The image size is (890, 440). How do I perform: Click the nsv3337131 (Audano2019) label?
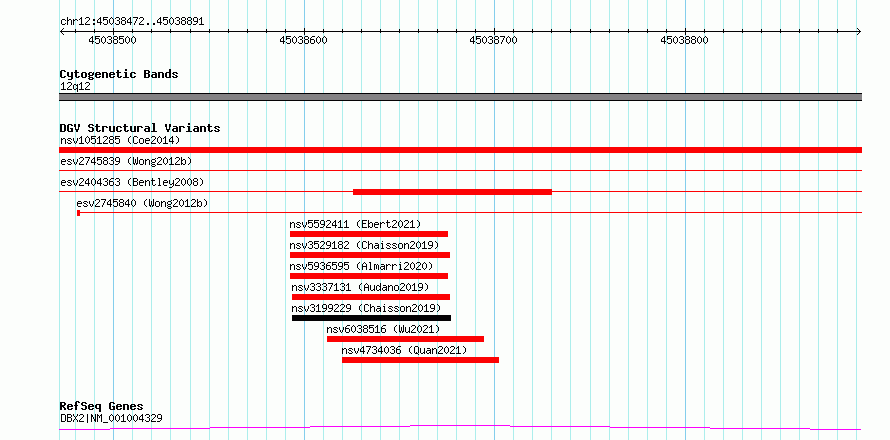coord(360,287)
